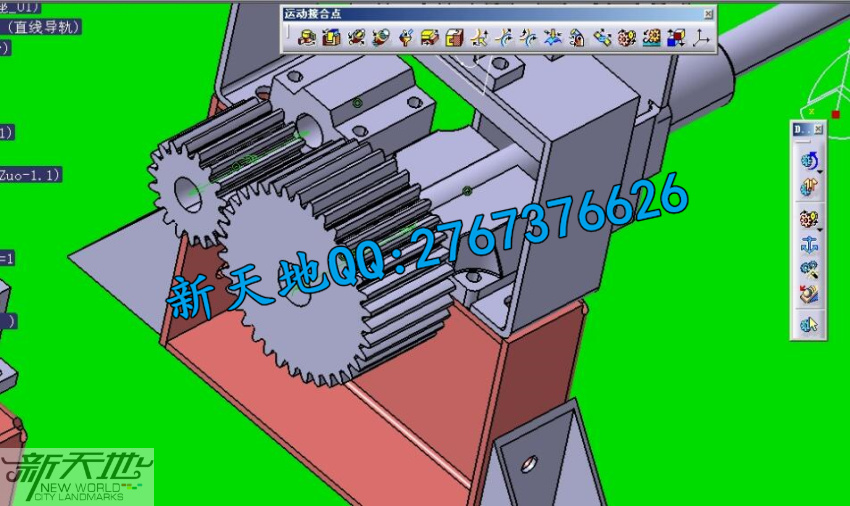Click the red compass anchor square
The image size is (850, 506).
pos(835,114)
